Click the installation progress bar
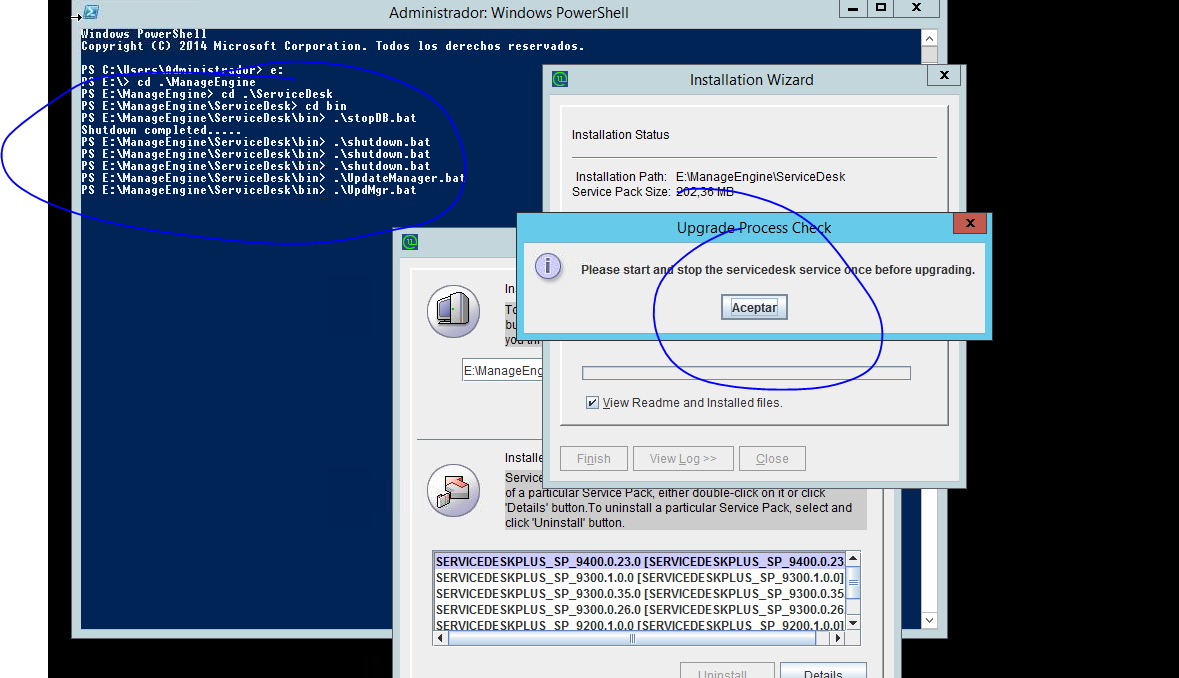 click(746, 373)
